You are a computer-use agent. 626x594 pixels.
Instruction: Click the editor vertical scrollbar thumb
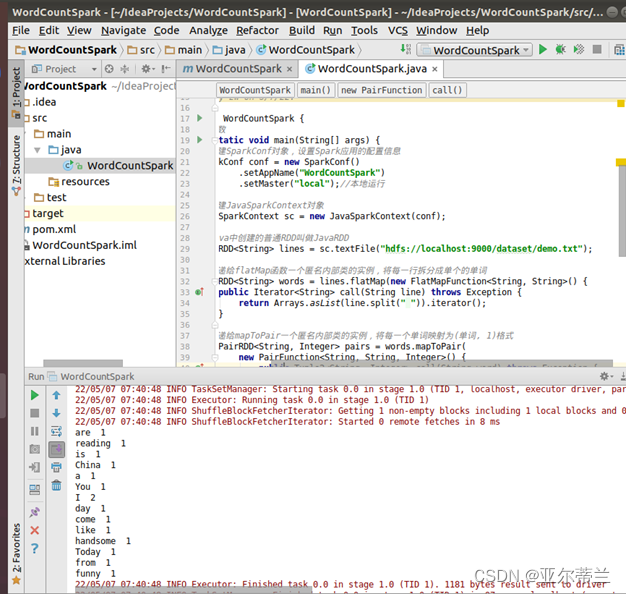pyautogui.click(x=622, y=211)
